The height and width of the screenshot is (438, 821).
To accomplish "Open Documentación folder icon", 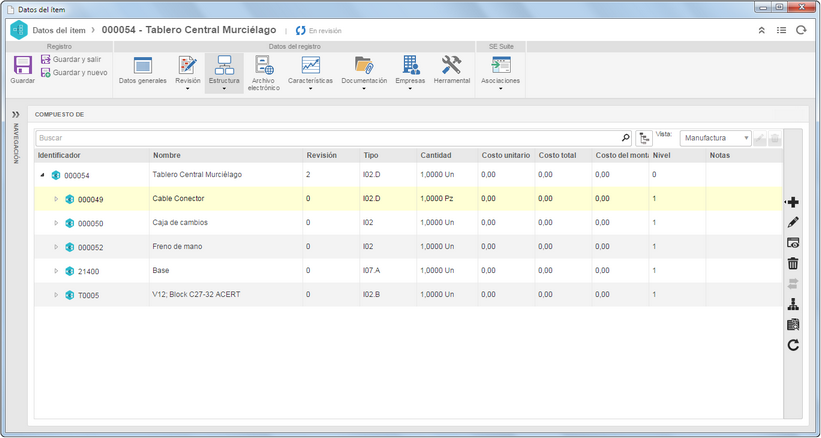I will tap(364, 65).
